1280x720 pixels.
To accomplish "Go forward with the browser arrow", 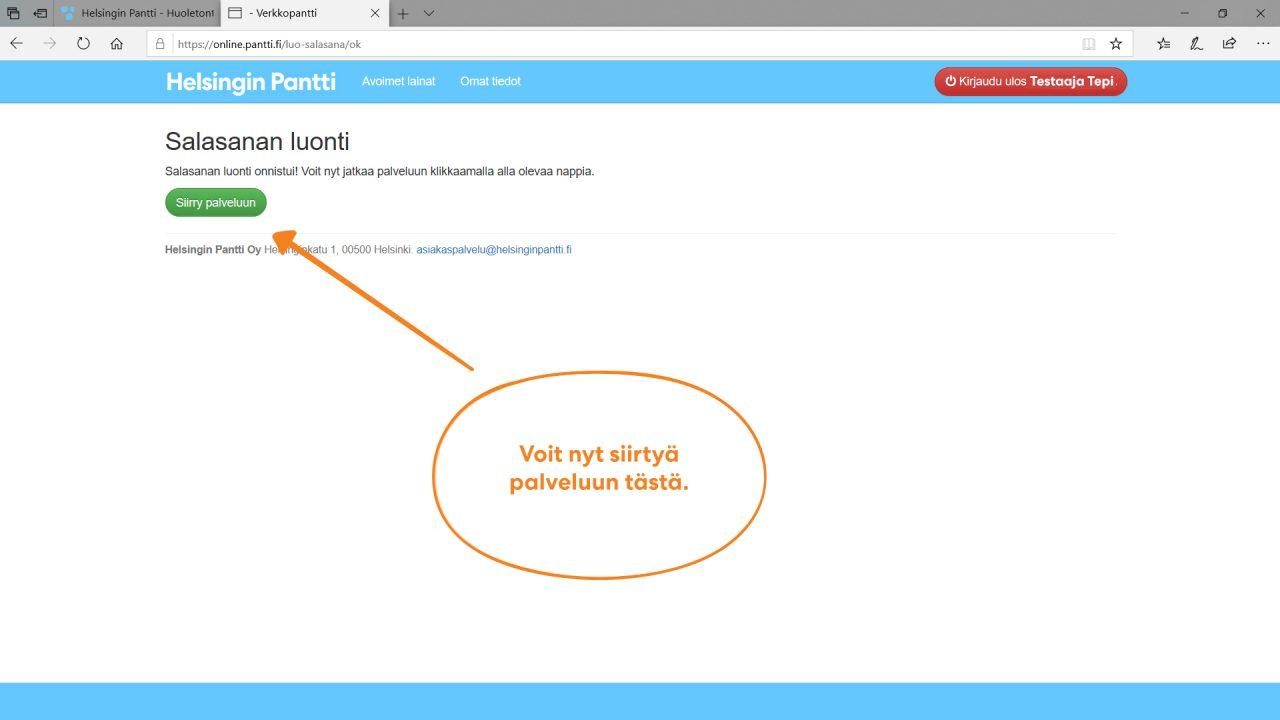I will pos(50,44).
